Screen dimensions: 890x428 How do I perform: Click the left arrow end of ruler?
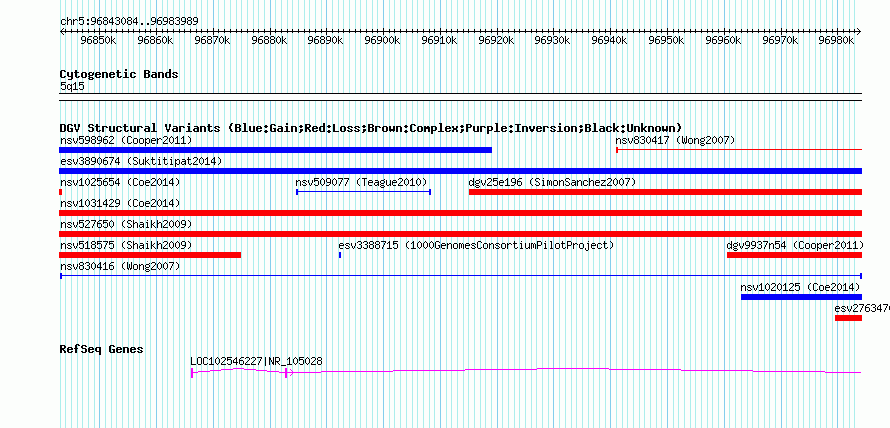click(x=62, y=32)
